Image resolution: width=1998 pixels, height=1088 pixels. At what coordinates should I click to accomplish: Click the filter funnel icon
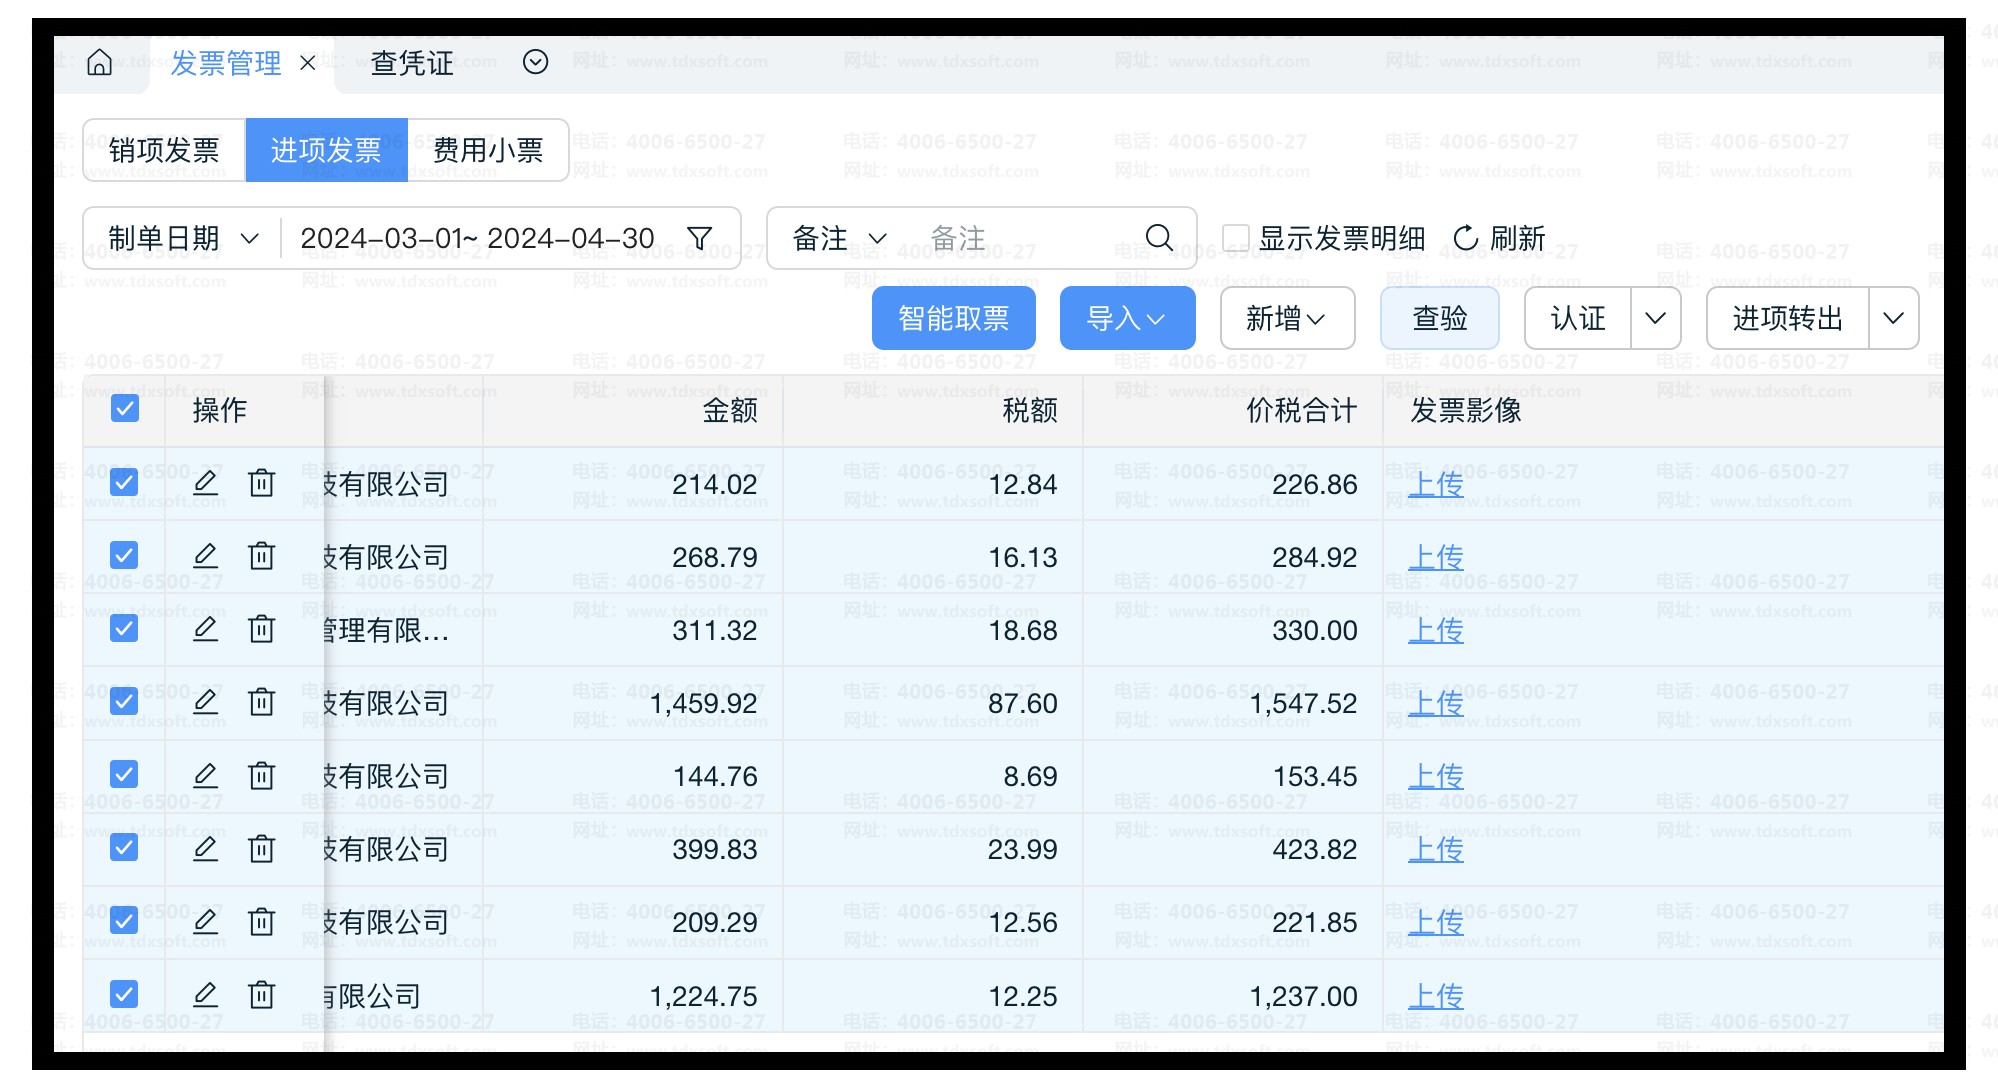pos(700,238)
